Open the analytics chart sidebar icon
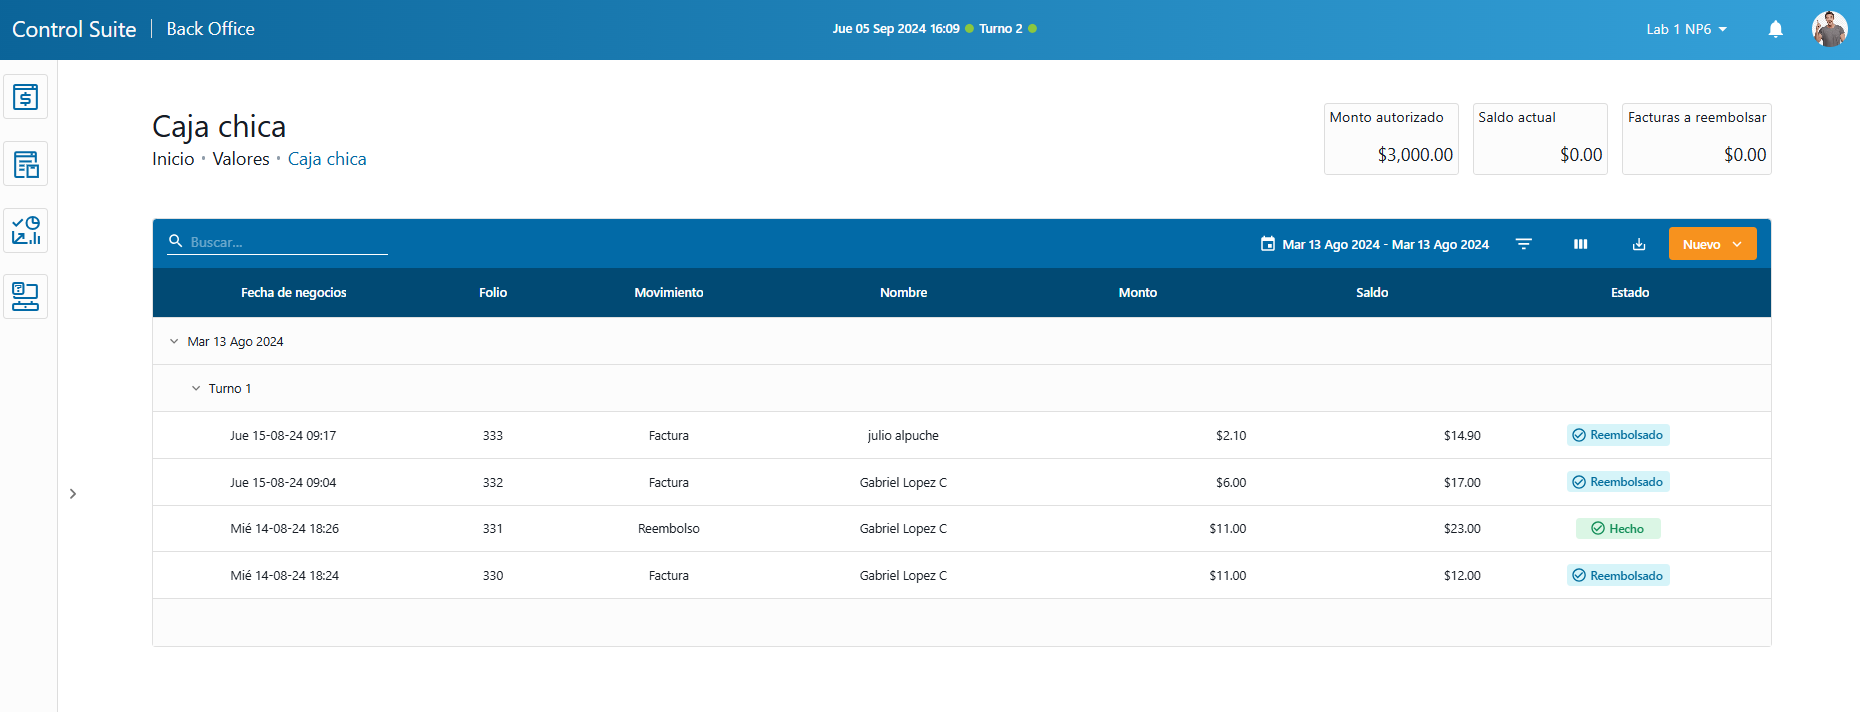Image resolution: width=1860 pixels, height=712 pixels. tap(25, 230)
